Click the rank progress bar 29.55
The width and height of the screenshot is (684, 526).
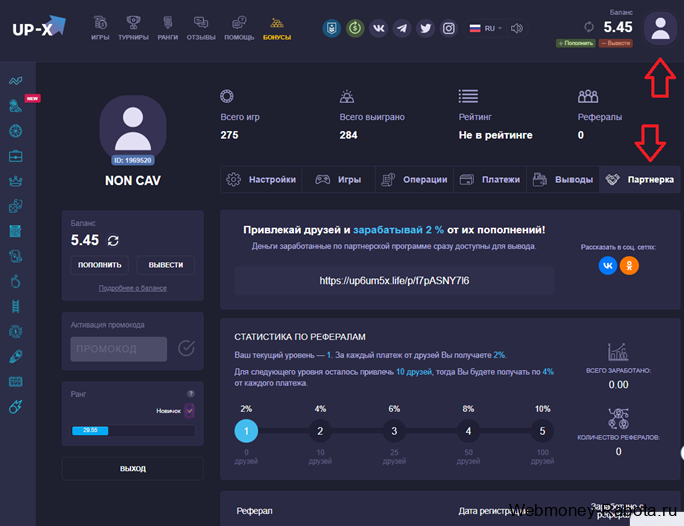click(133, 430)
